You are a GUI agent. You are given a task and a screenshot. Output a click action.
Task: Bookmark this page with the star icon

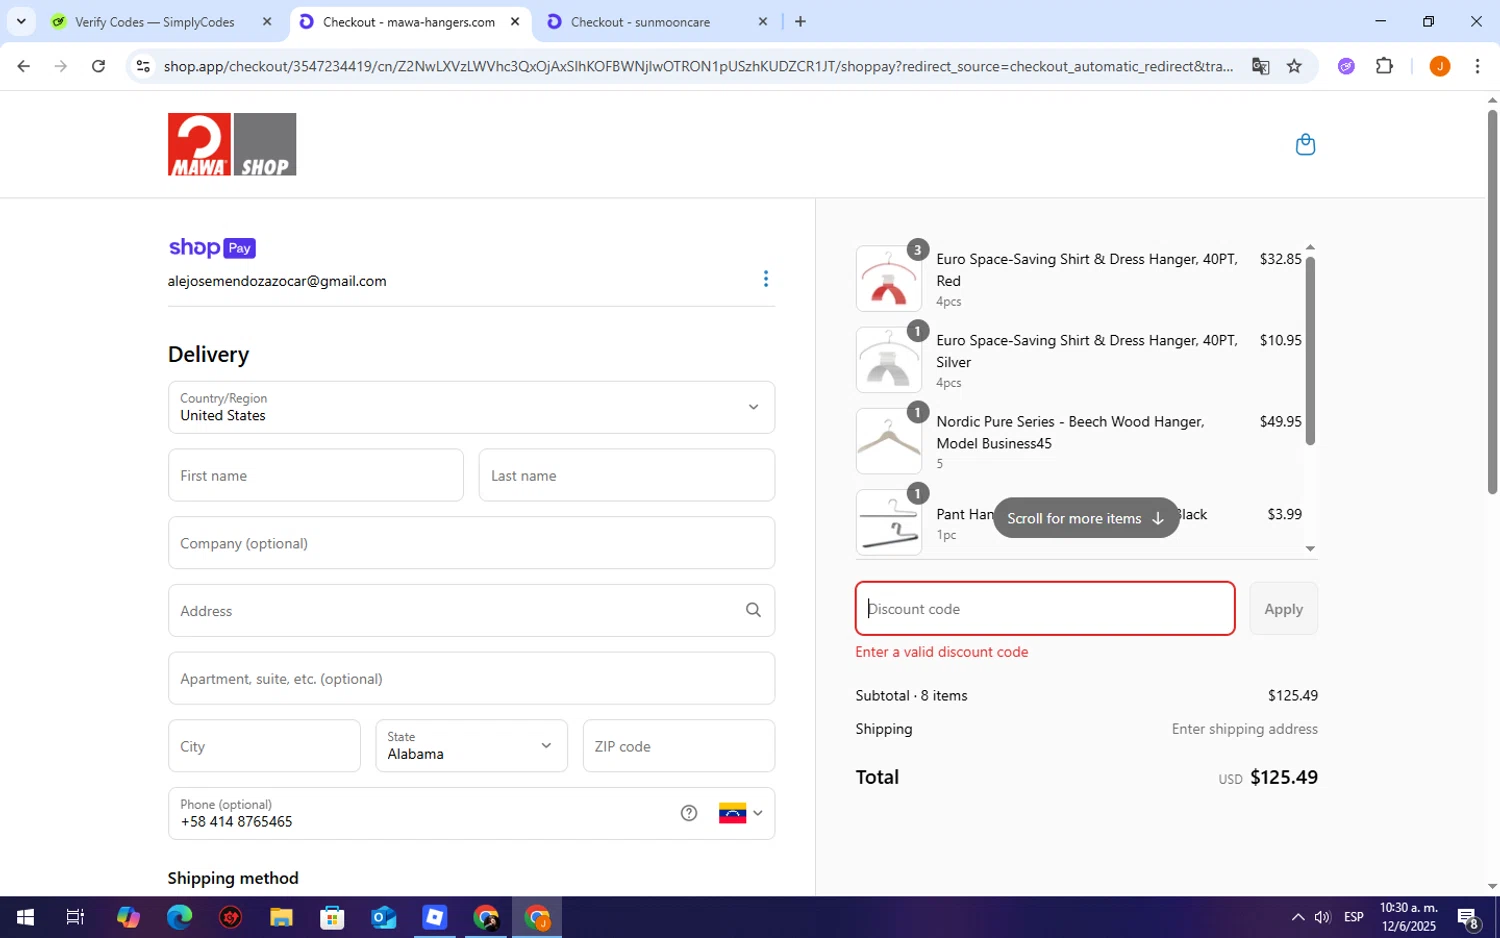(1294, 66)
